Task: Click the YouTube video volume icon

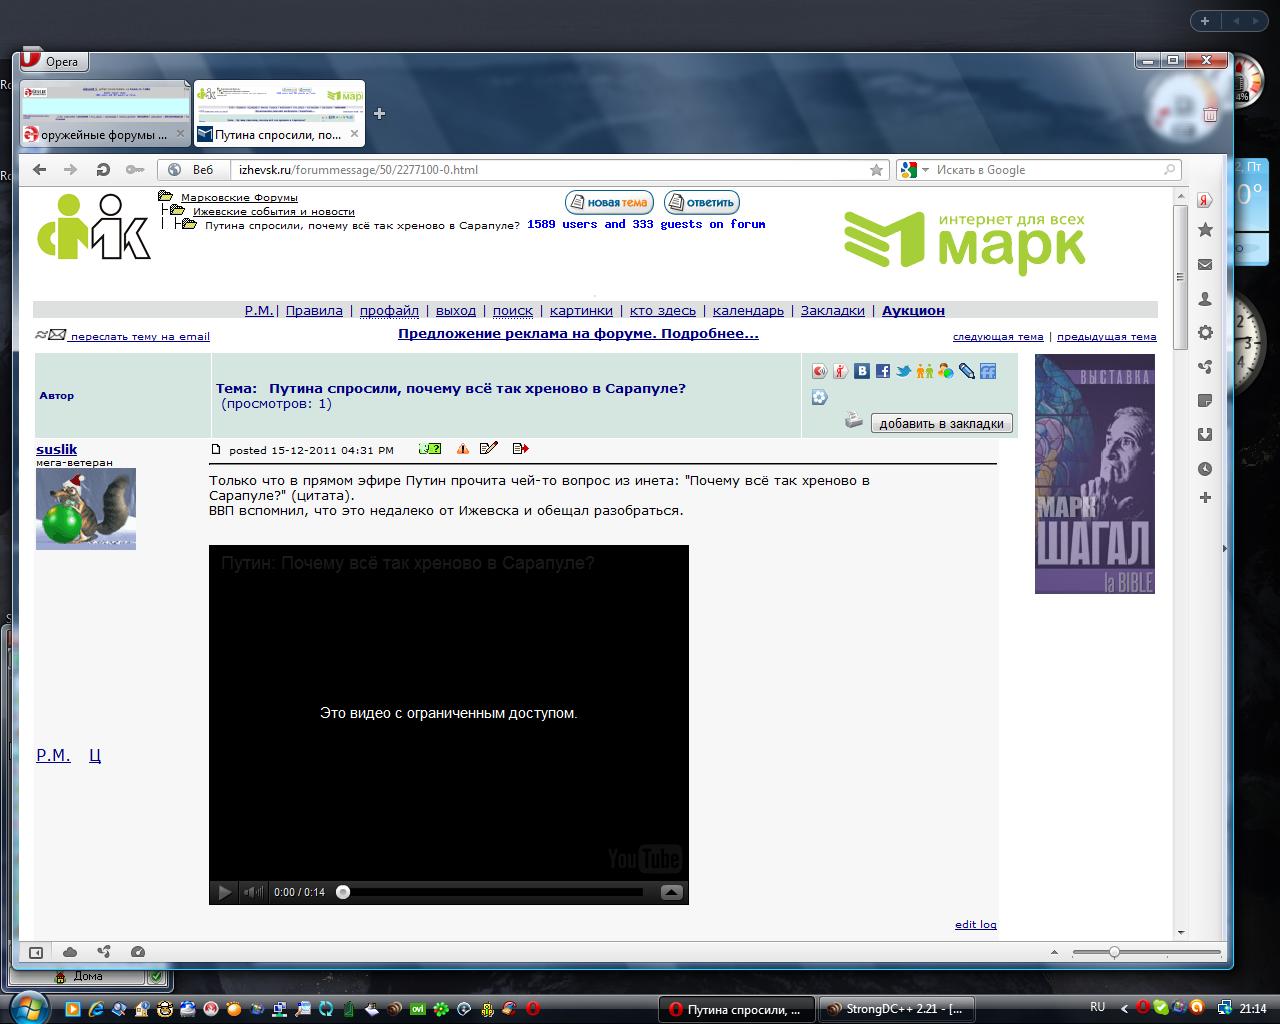Action: [254, 892]
